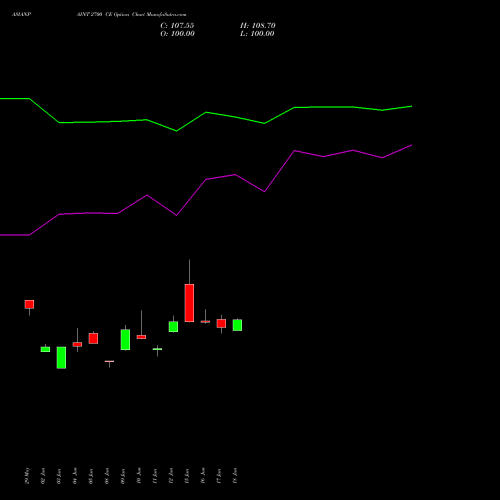Select the 29 May date label
This screenshot has height=500, width=500.
click(x=27, y=476)
